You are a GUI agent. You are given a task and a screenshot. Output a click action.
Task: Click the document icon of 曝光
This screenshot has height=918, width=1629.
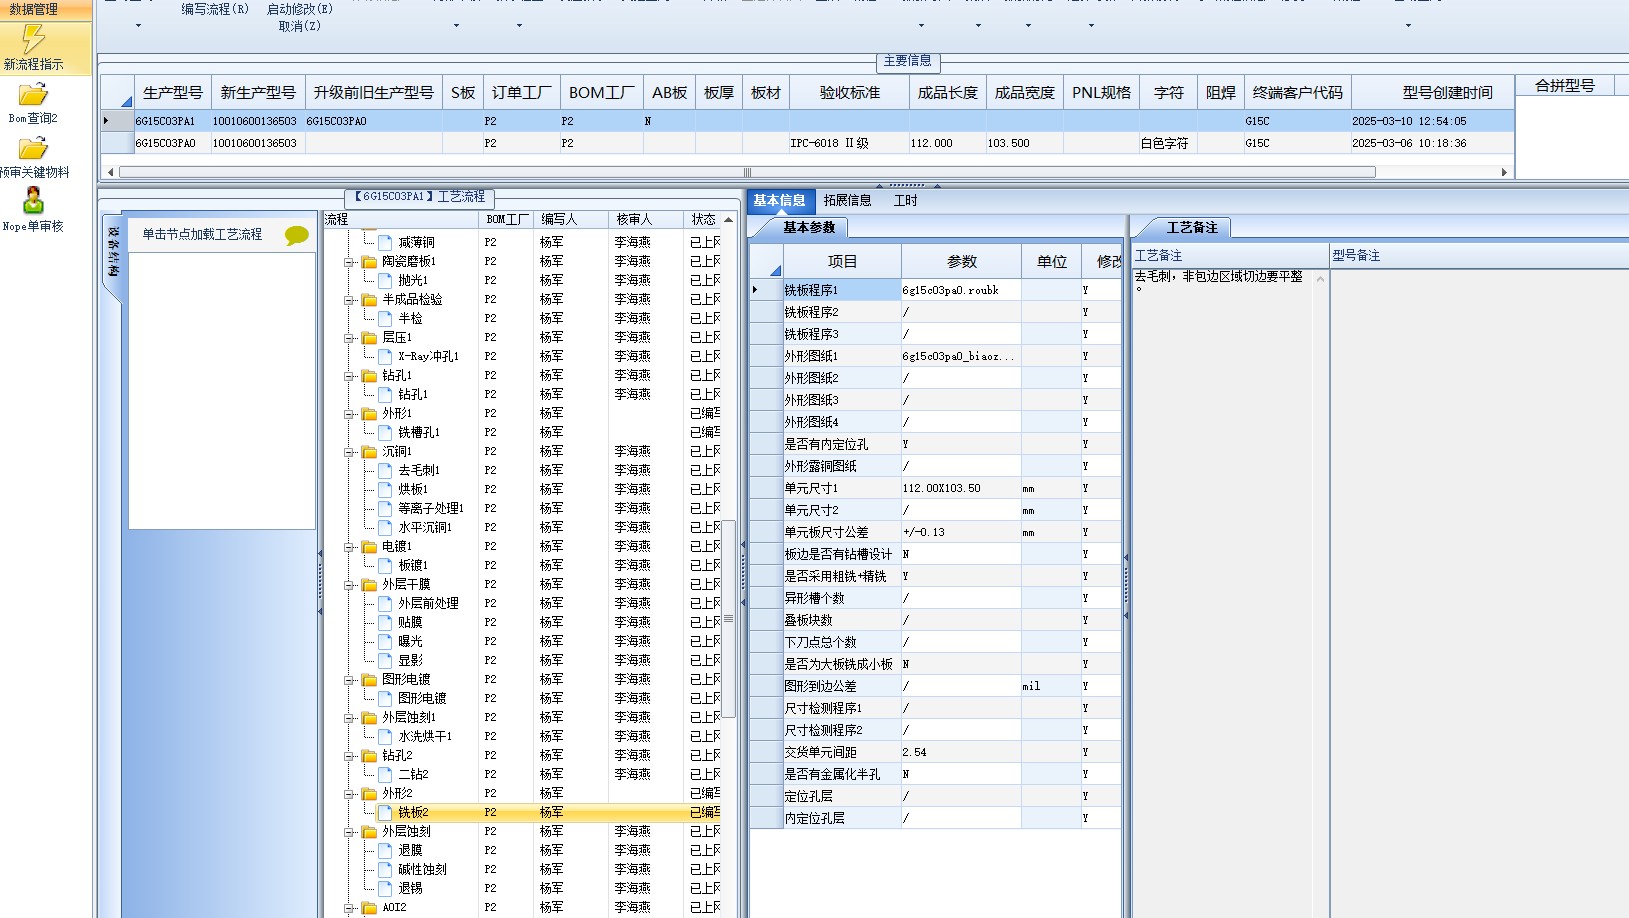tap(385, 642)
